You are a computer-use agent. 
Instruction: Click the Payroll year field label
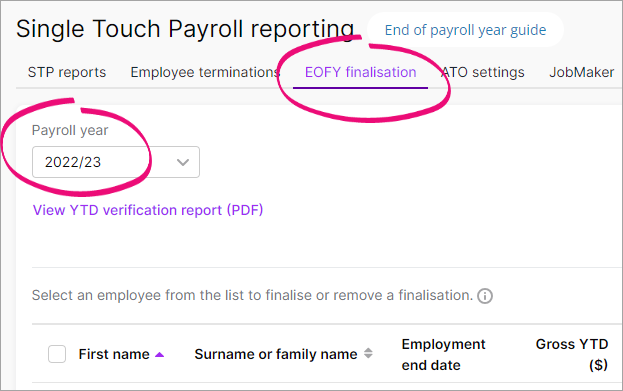pos(70,130)
